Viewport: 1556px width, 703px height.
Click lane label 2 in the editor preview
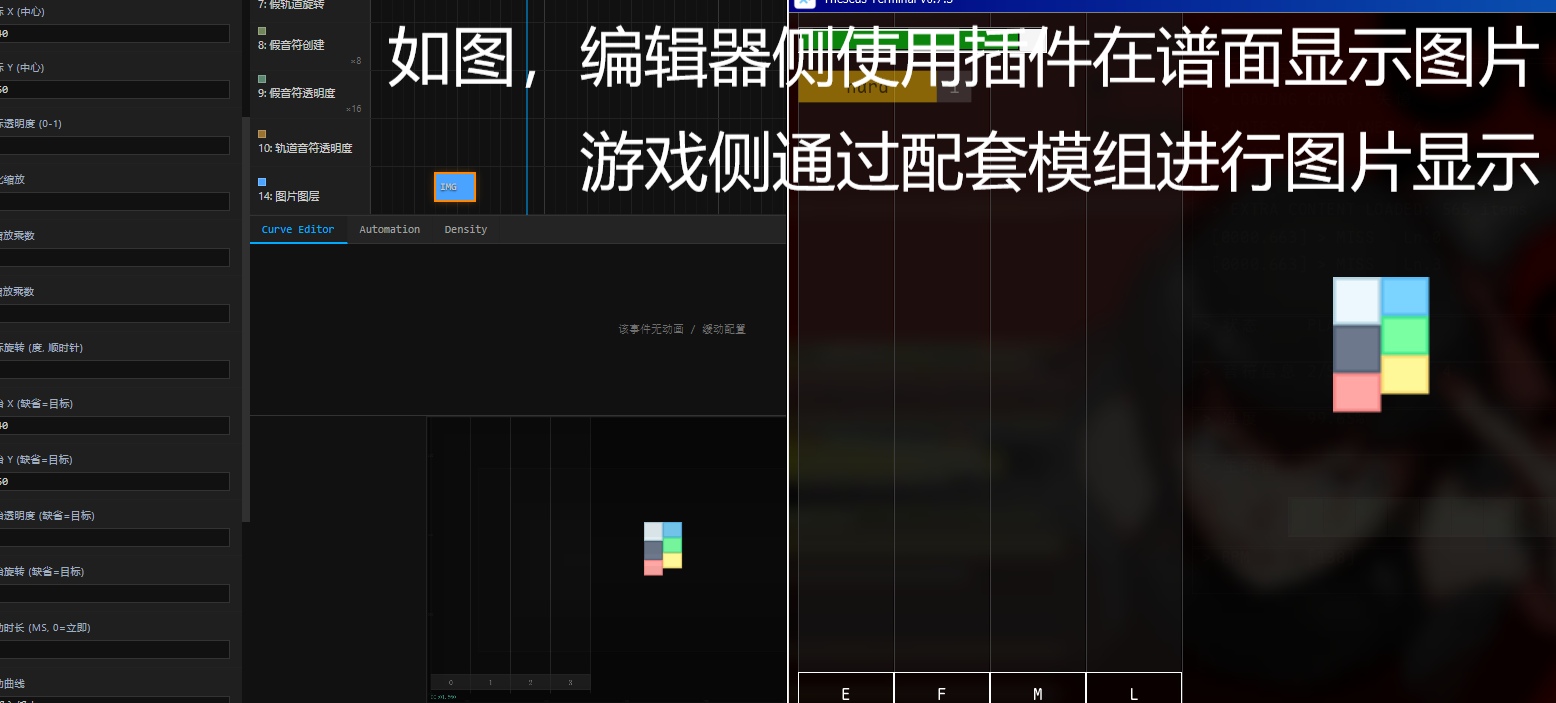coord(530,682)
